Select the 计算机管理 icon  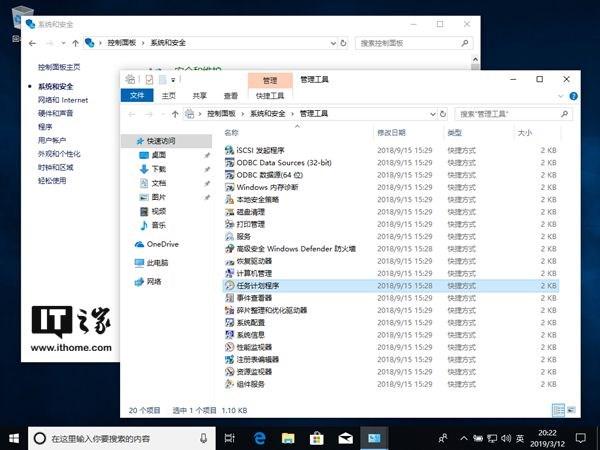click(229, 273)
